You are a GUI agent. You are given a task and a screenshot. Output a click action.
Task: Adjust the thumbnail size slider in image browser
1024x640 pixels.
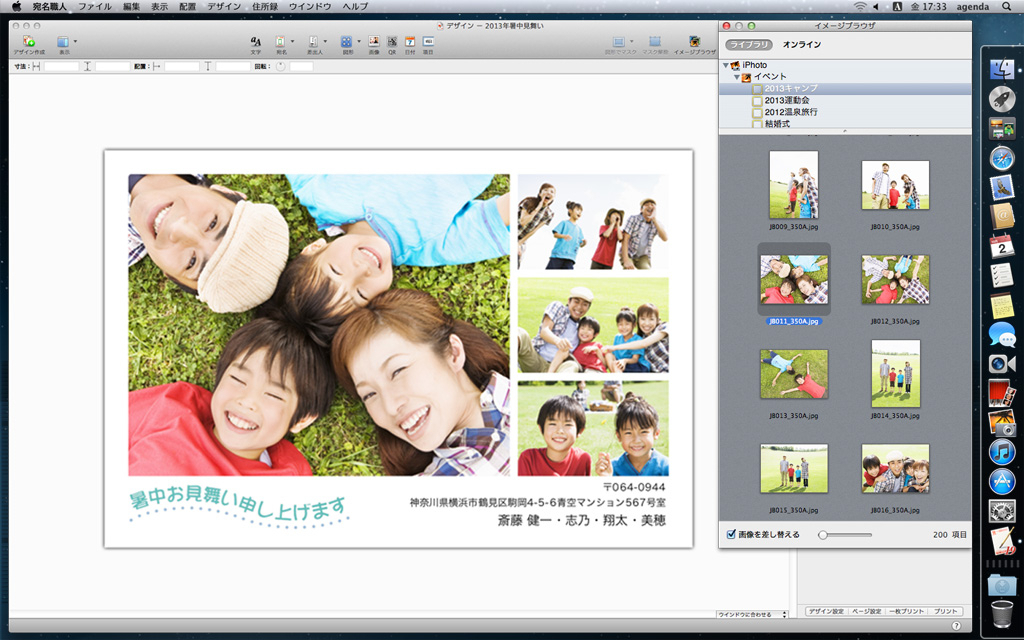823,535
